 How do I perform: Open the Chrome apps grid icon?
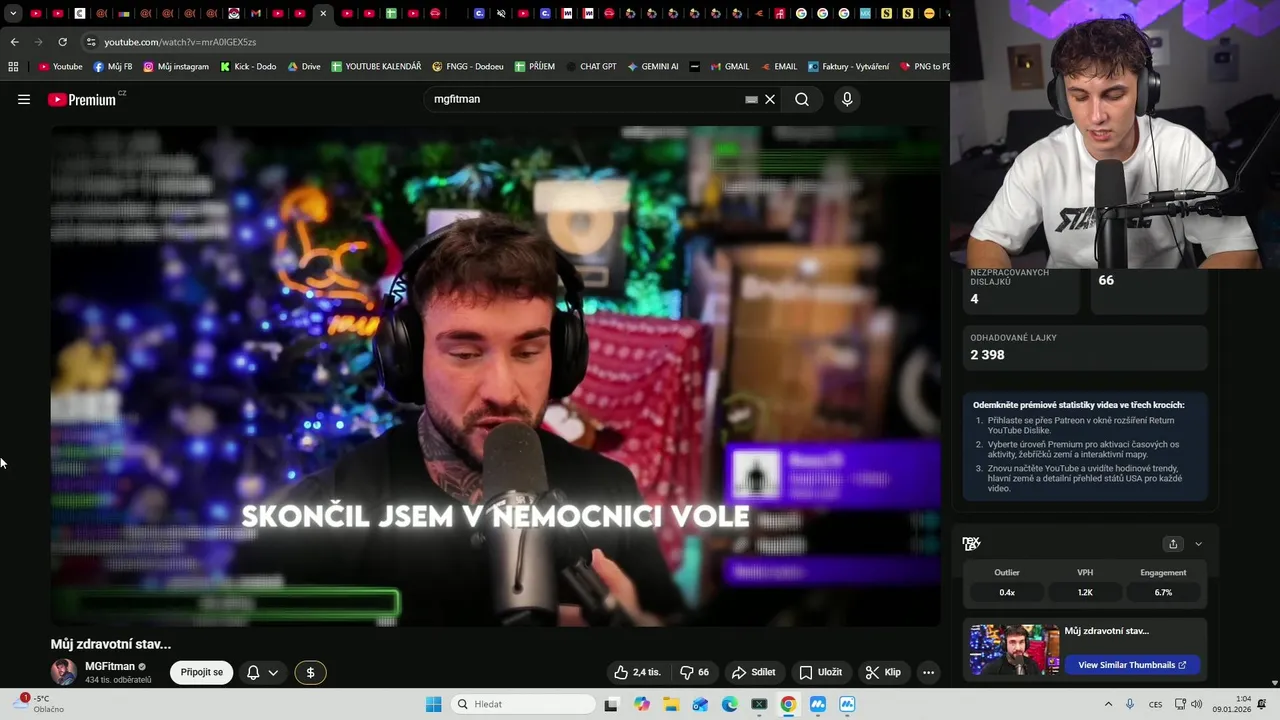13,67
